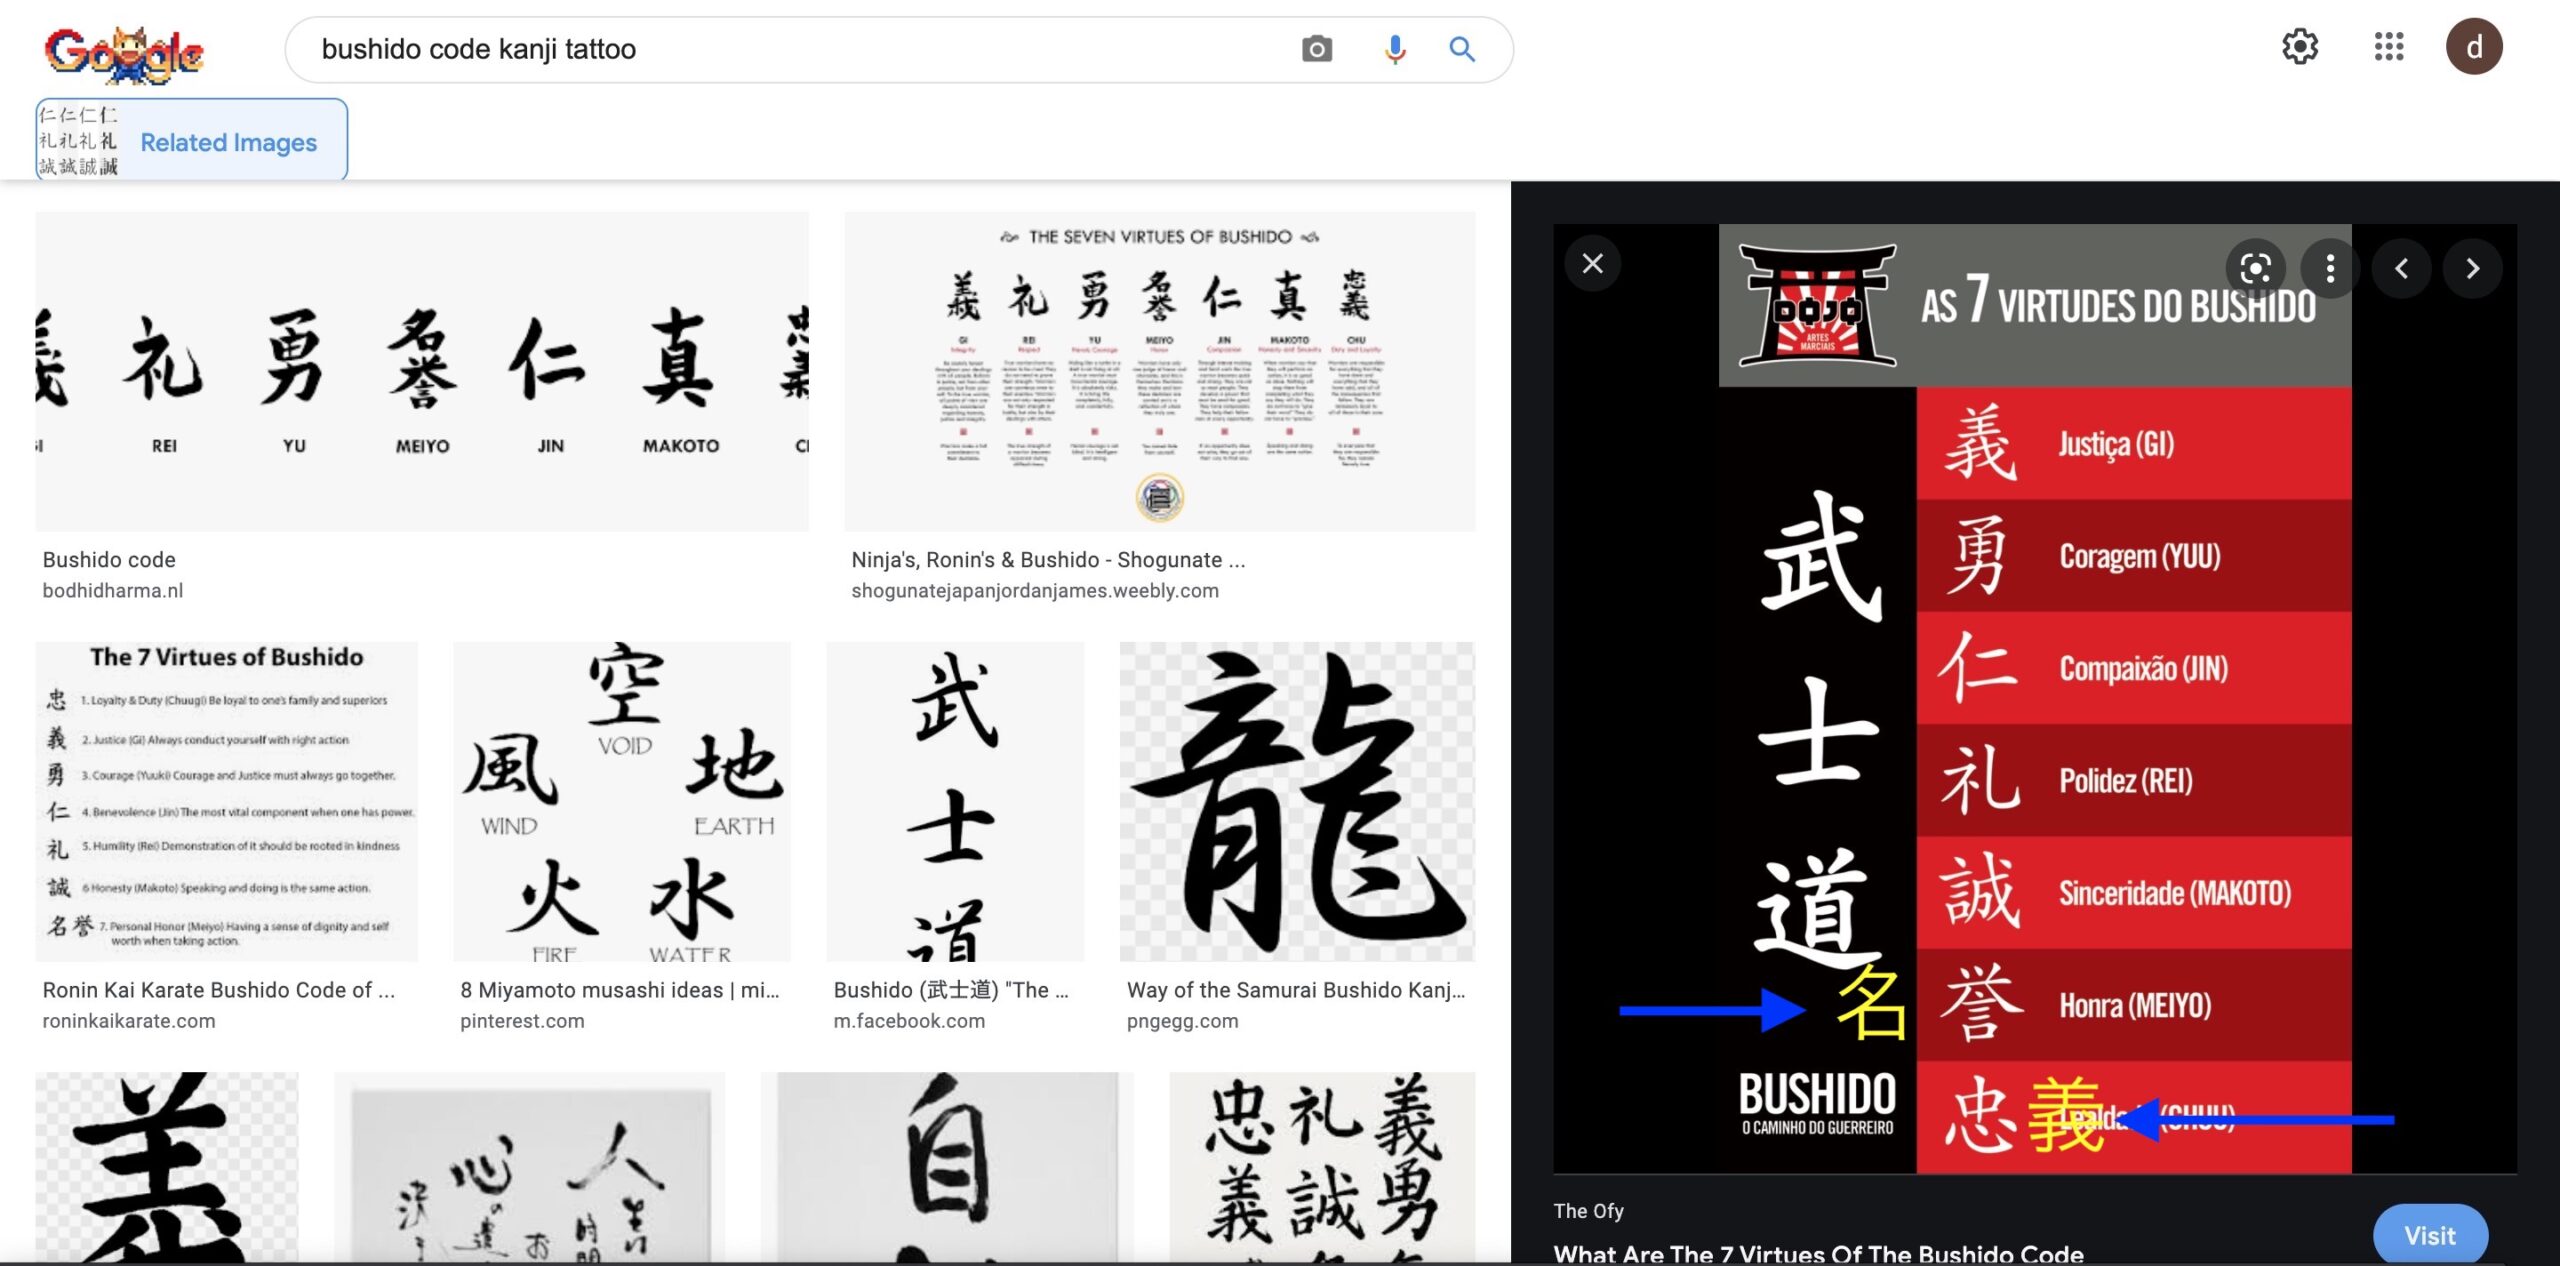Click m.facebook.com source link
The image size is (2560, 1266).
pos(909,1021)
